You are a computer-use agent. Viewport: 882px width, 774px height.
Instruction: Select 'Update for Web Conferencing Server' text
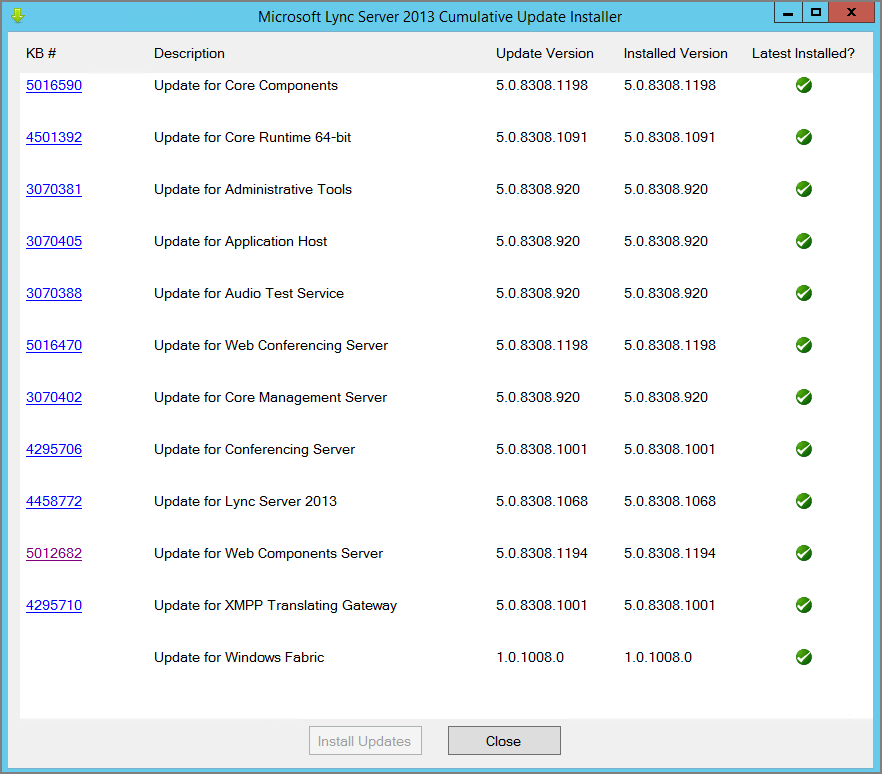pos(271,346)
